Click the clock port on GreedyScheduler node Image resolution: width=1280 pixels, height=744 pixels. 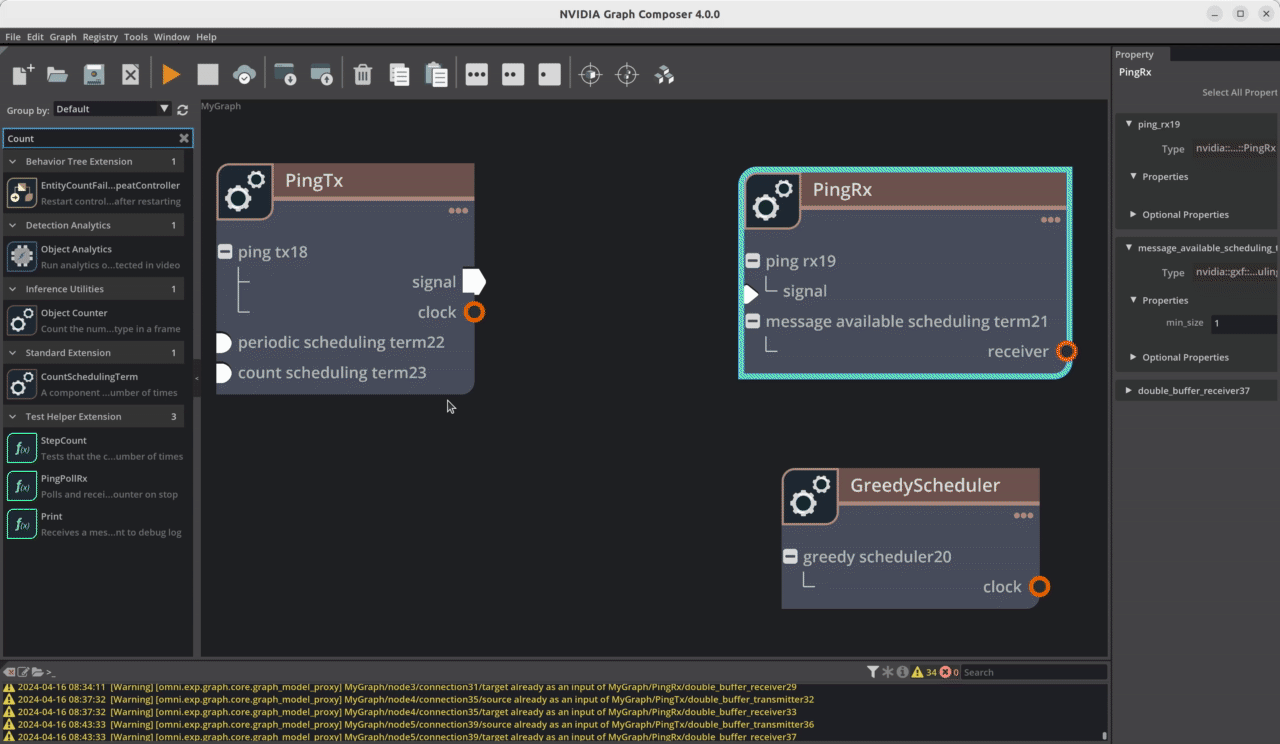[1040, 587]
